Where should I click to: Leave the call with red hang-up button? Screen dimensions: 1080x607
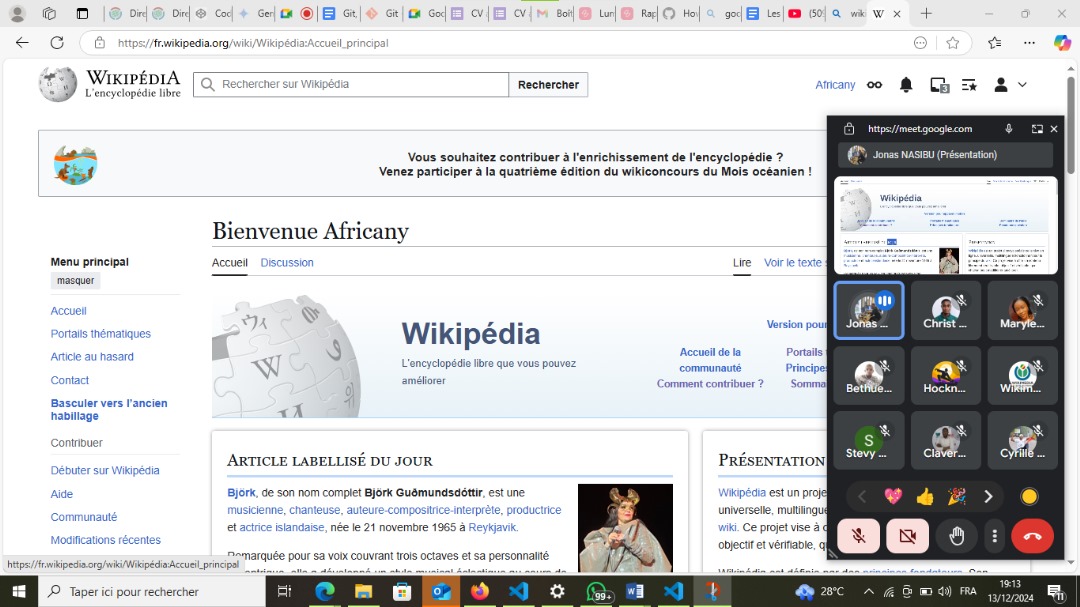1032,536
